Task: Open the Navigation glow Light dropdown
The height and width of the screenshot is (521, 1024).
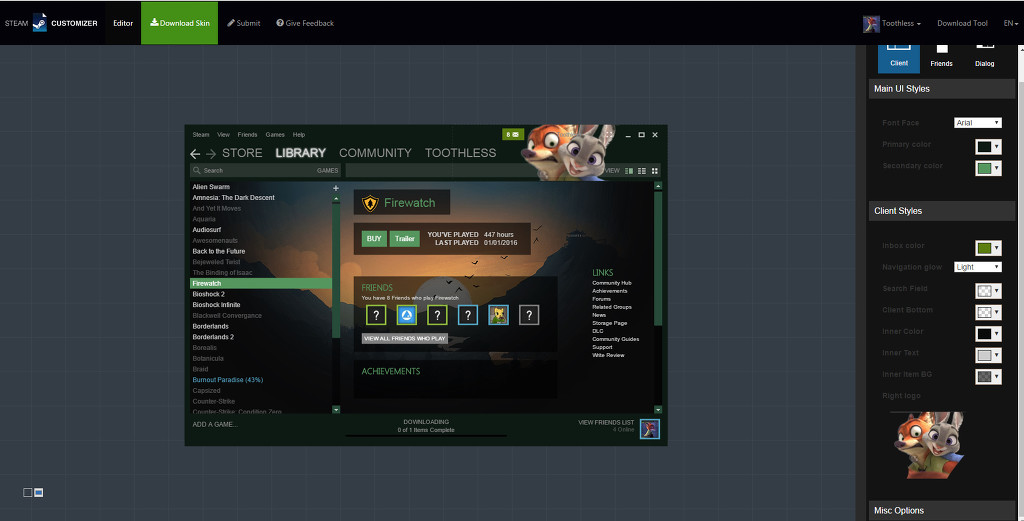Action: coord(978,267)
